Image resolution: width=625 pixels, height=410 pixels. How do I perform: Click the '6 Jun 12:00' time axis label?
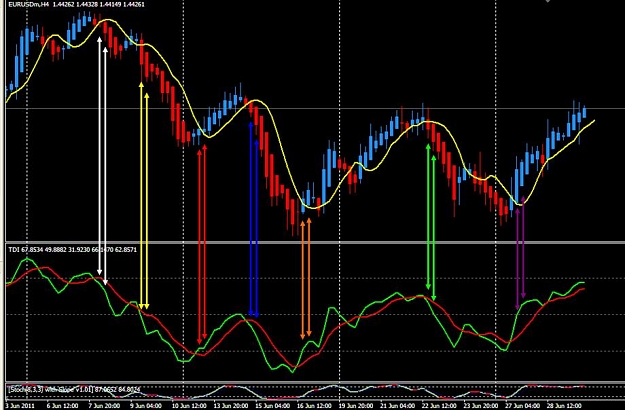pyautogui.click(x=62, y=406)
